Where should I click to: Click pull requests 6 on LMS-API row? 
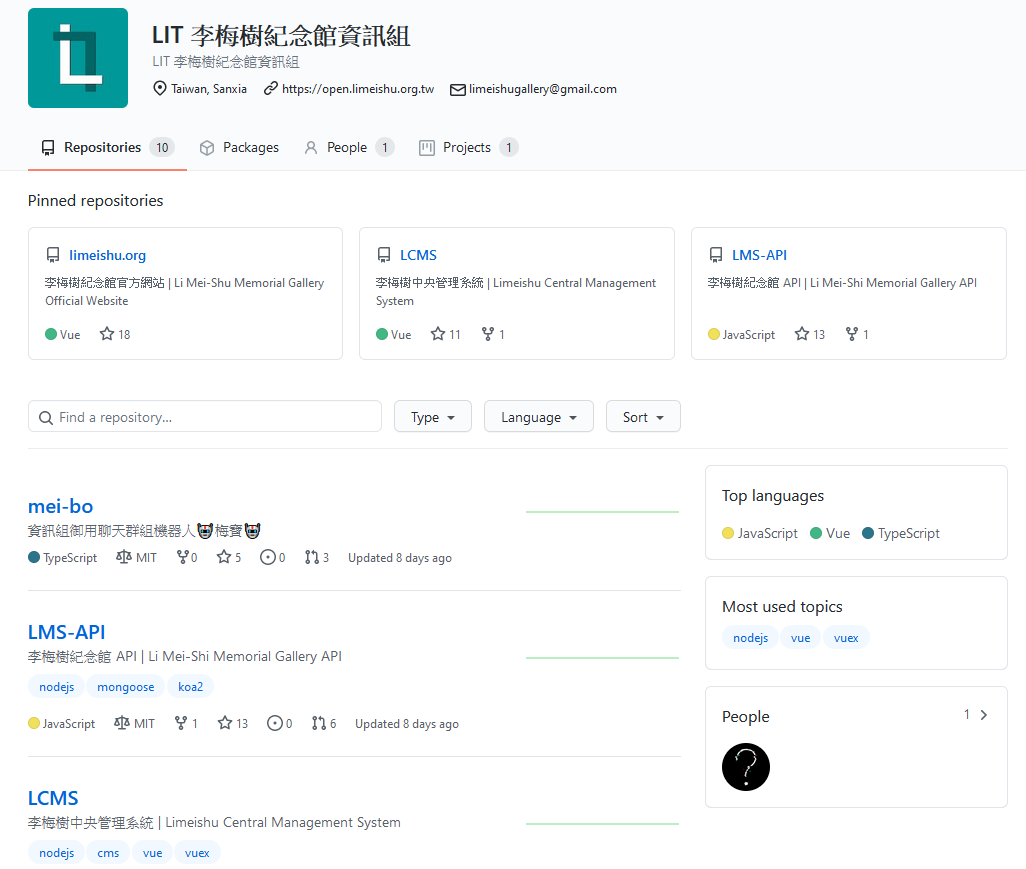pyautogui.click(x=324, y=723)
